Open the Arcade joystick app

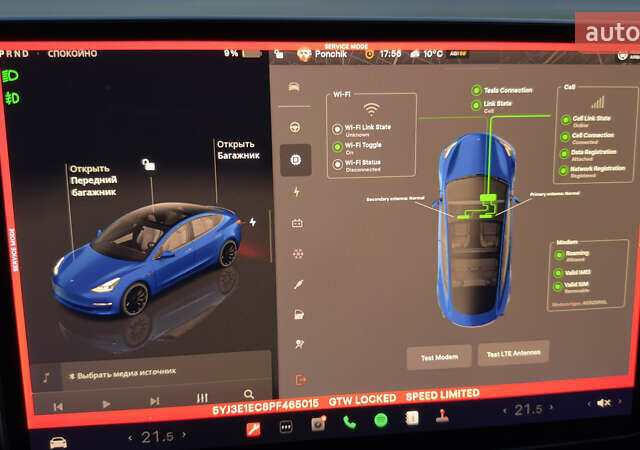pos(442,416)
